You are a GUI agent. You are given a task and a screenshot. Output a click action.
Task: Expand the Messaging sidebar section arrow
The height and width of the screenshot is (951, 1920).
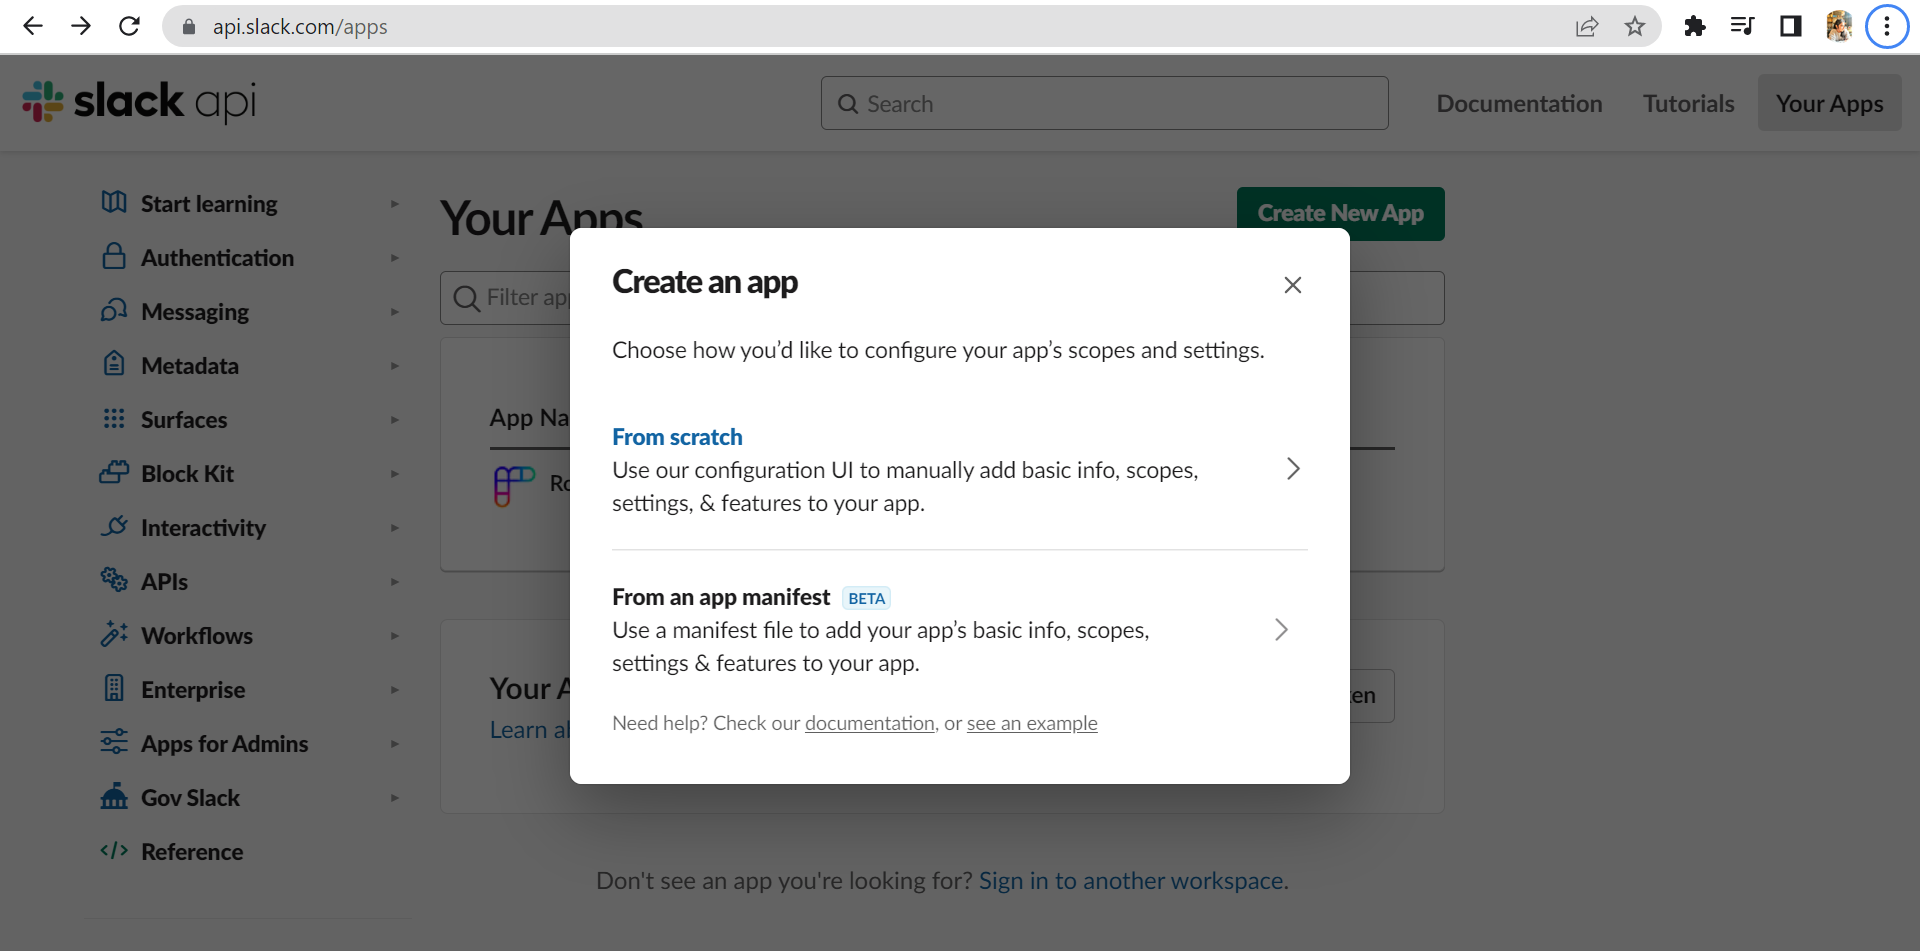point(395,312)
